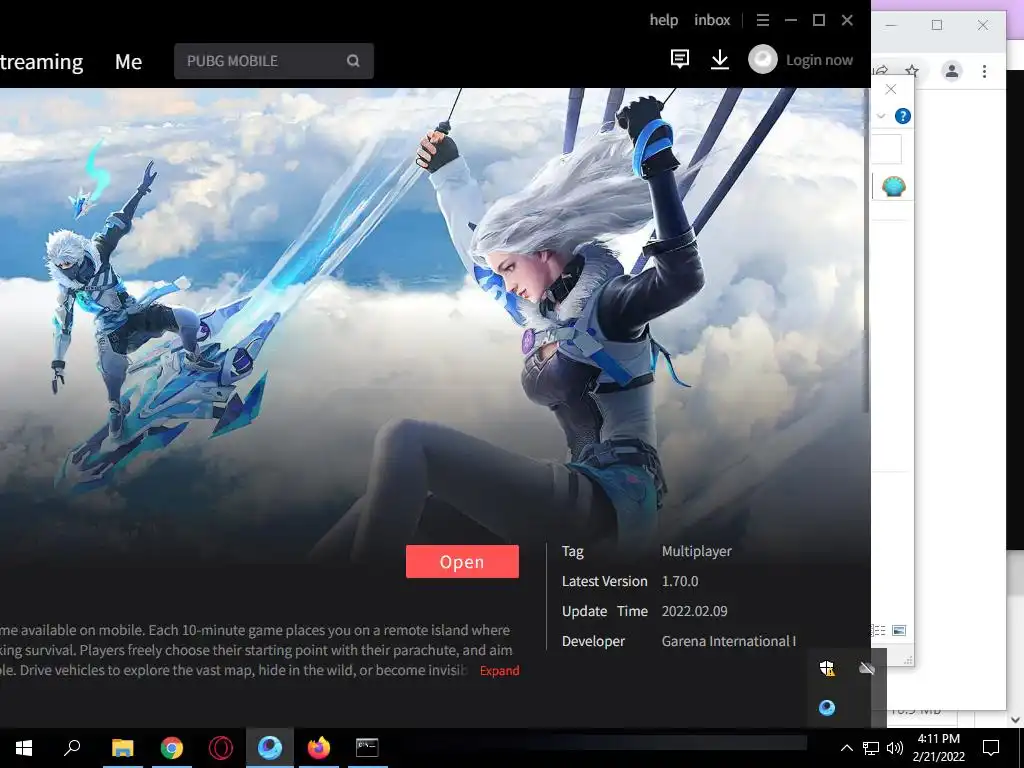The height and width of the screenshot is (768, 1024).
Task: Switch to Firefox in the taskbar
Action: click(319, 748)
